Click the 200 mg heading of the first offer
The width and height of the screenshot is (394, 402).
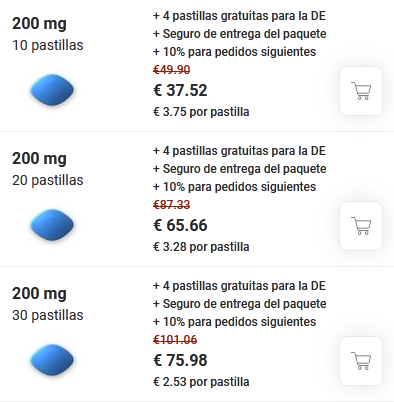[39, 24]
